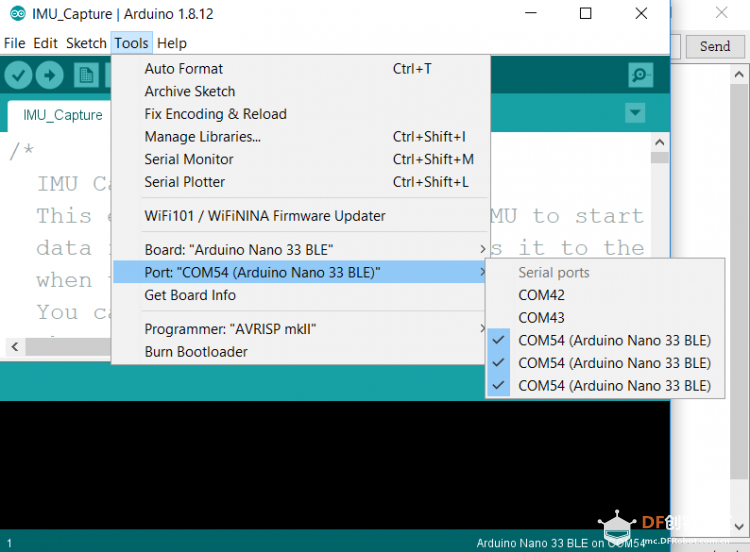Click Serial Monitor scrollbar down arrow
This screenshot has height=552, width=750.
[739, 526]
